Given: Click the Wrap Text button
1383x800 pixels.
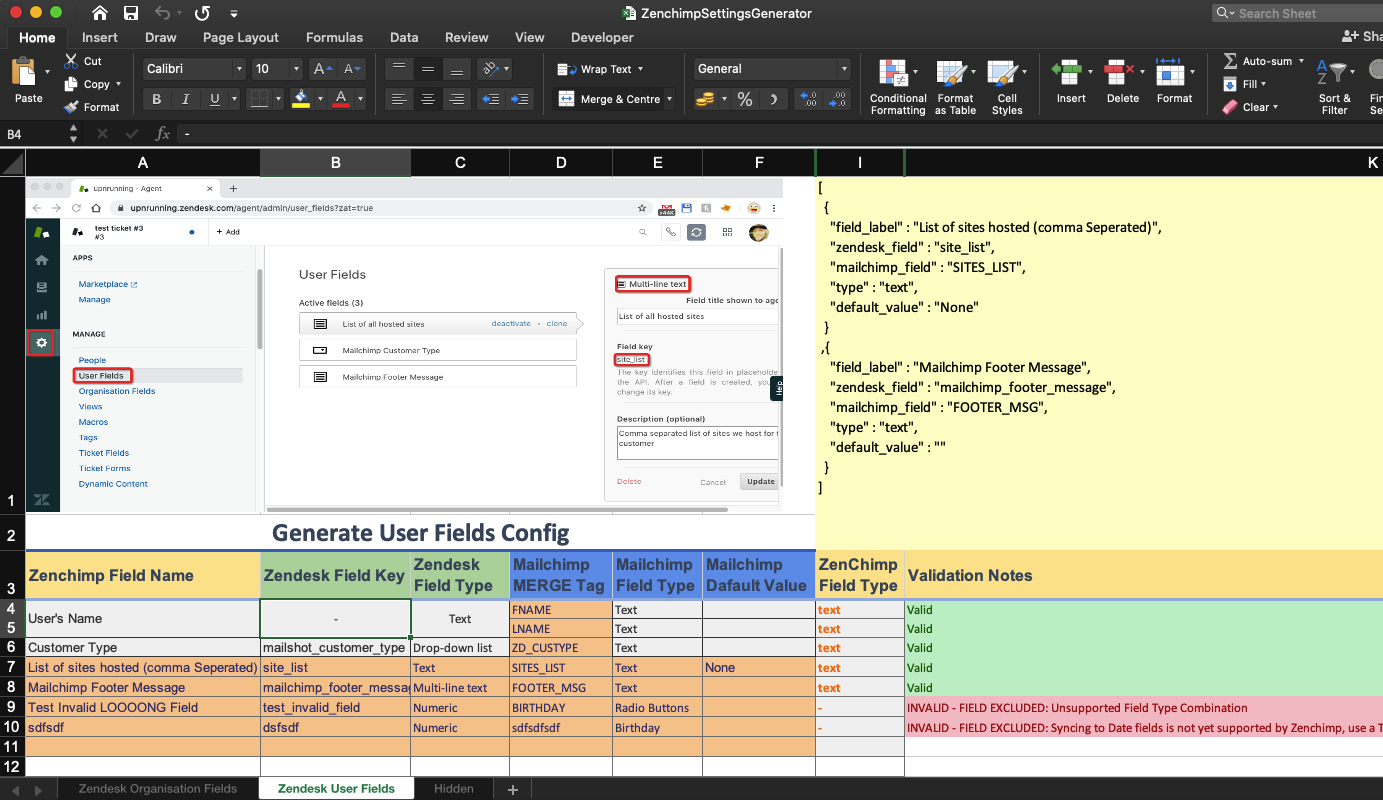Looking at the screenshot, I should tap(600, 69).
